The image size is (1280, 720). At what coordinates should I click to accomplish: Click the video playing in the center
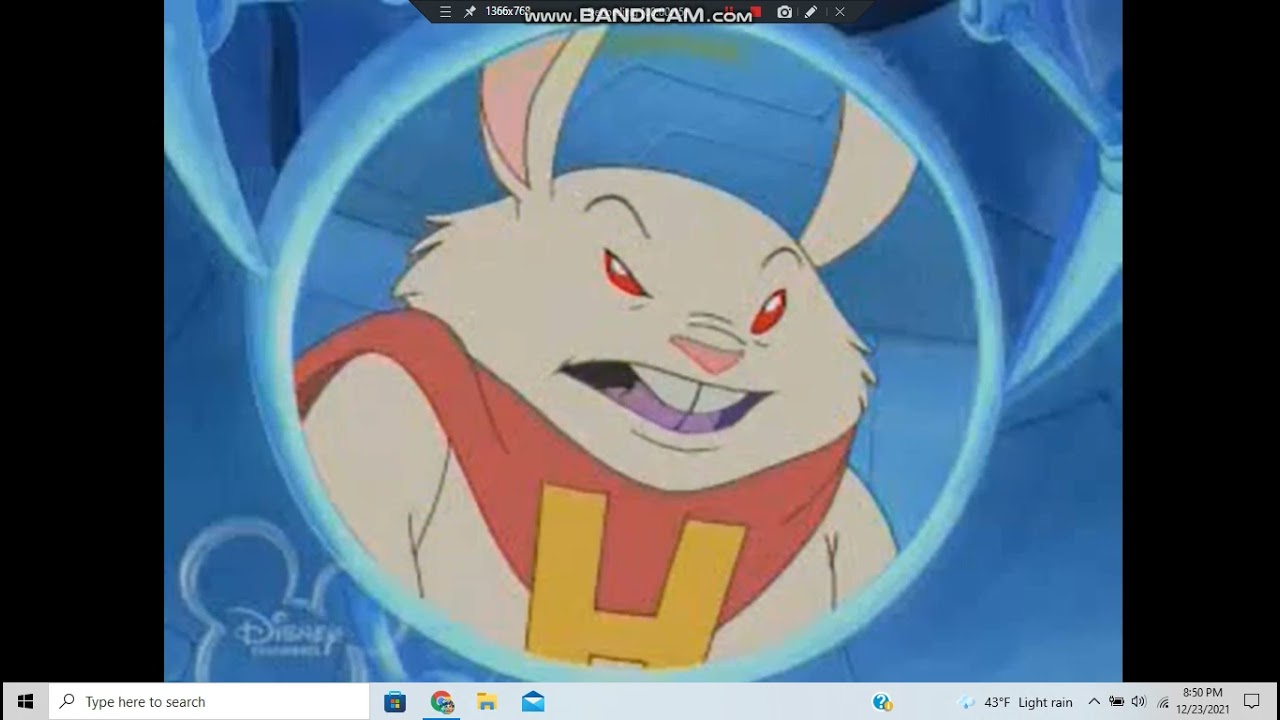(x=643, y=341)
